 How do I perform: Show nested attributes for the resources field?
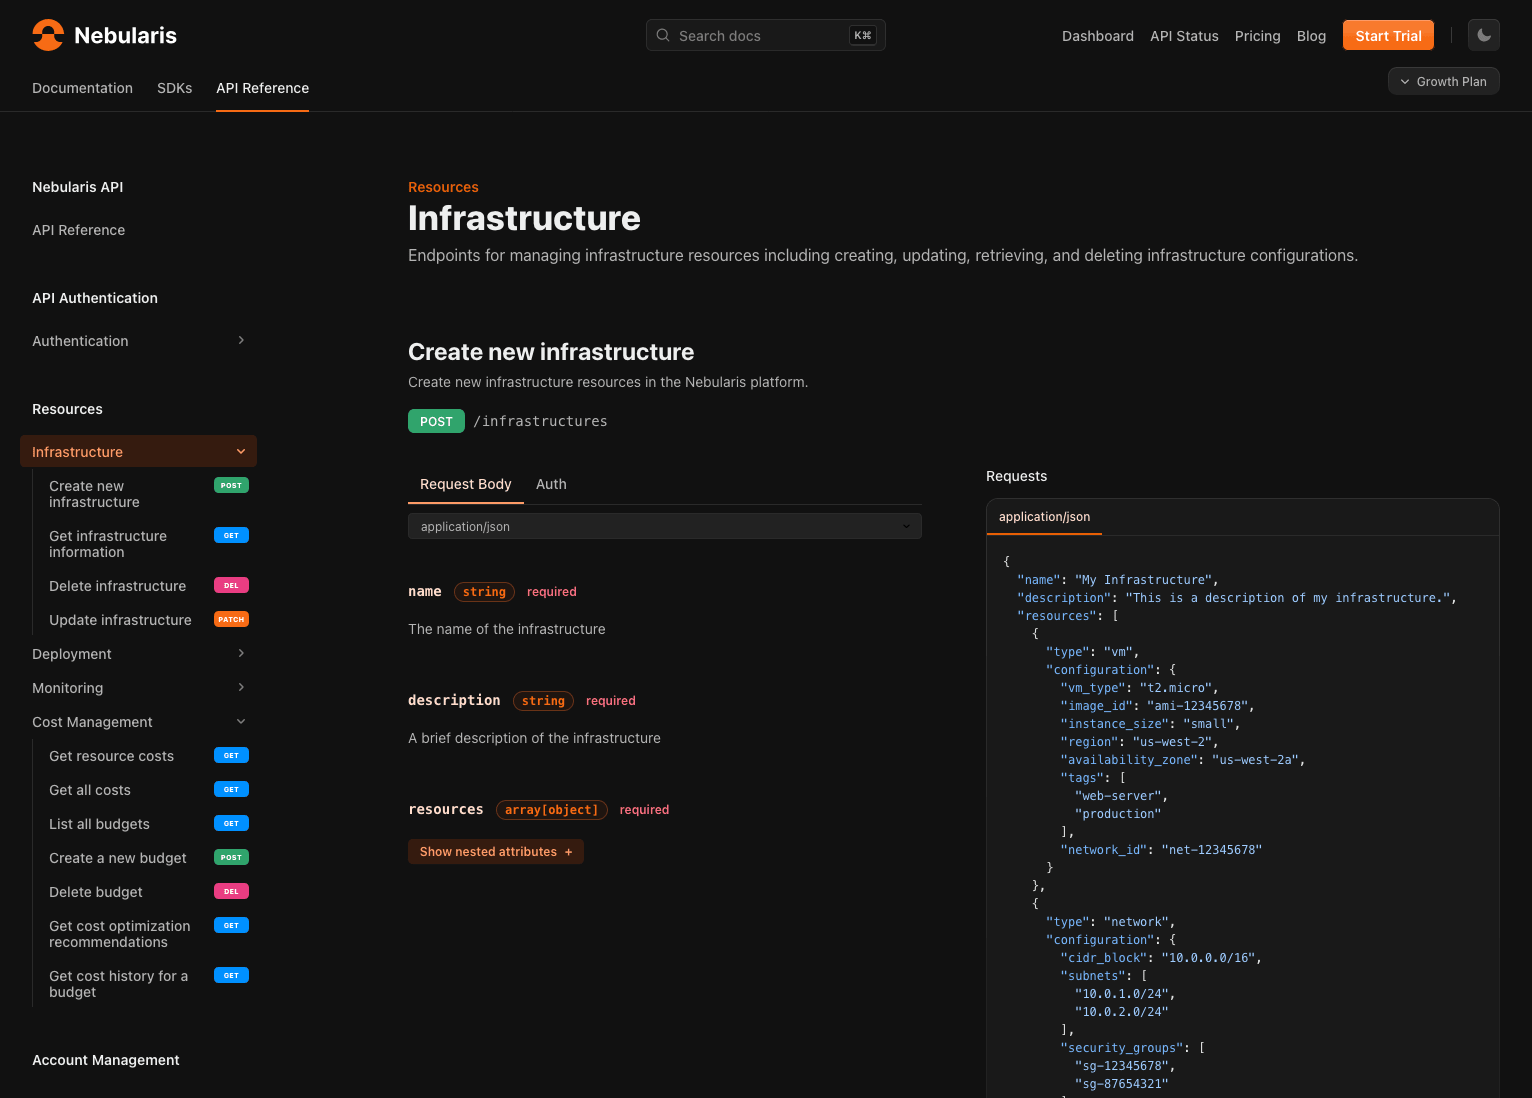[x=495, y=851]
